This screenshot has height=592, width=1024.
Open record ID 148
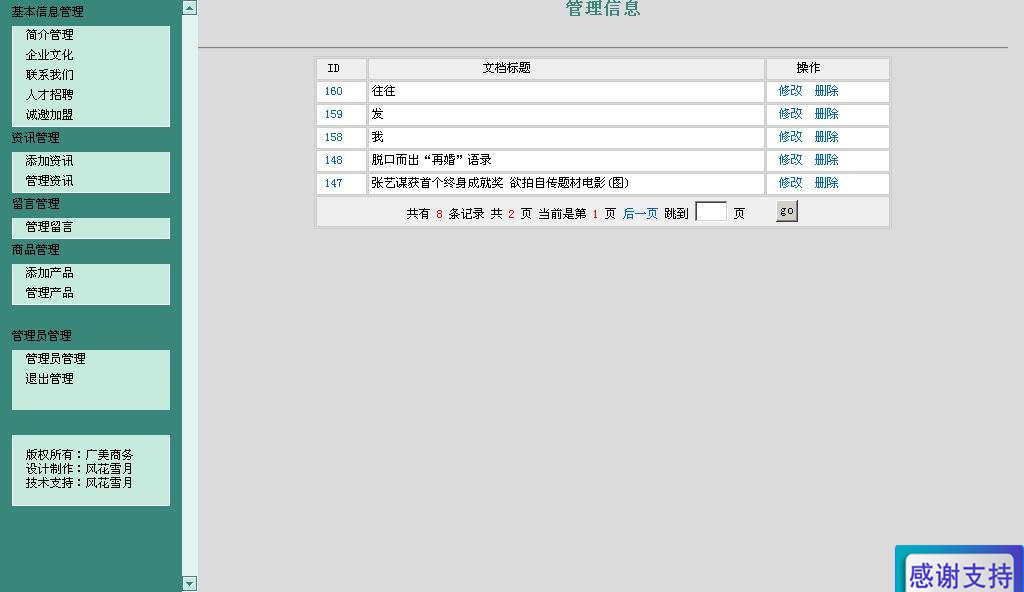tap(334, 160)
